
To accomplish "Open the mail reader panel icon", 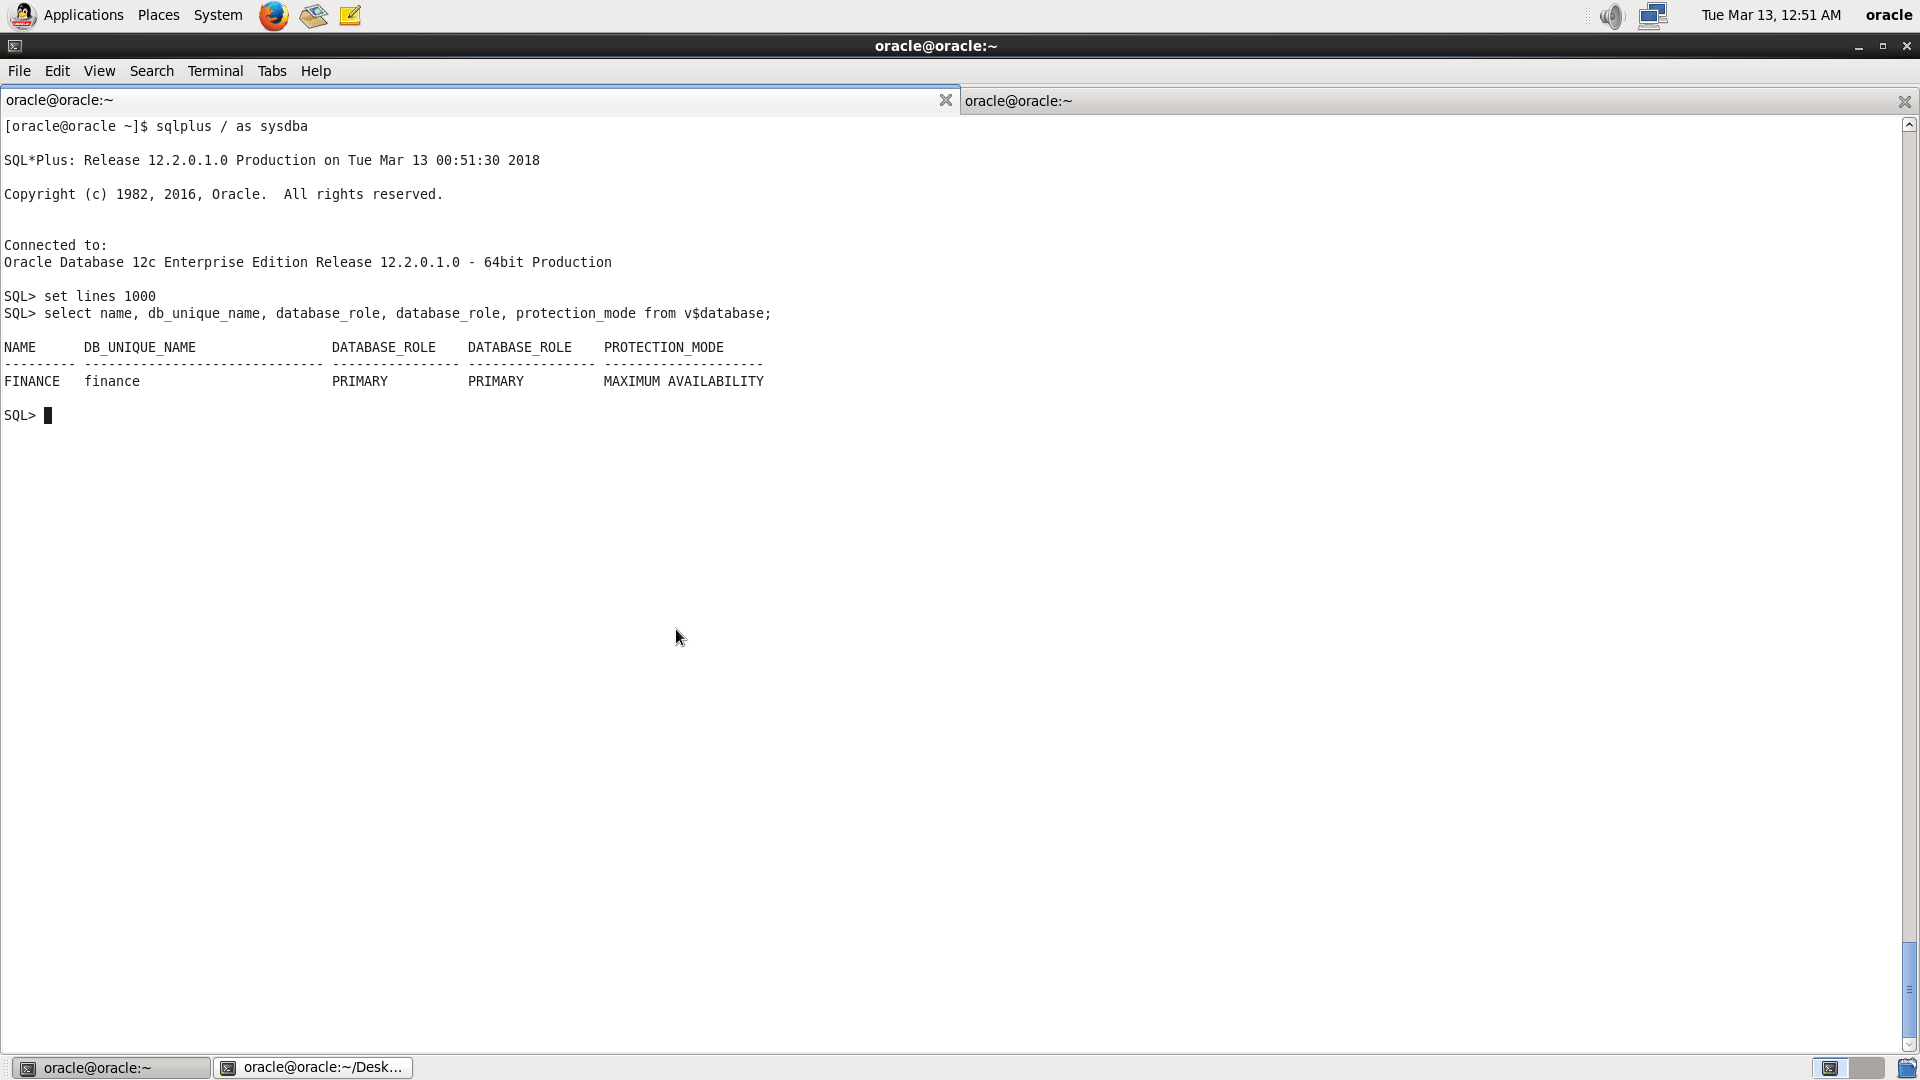I will (x=313, y=15).
